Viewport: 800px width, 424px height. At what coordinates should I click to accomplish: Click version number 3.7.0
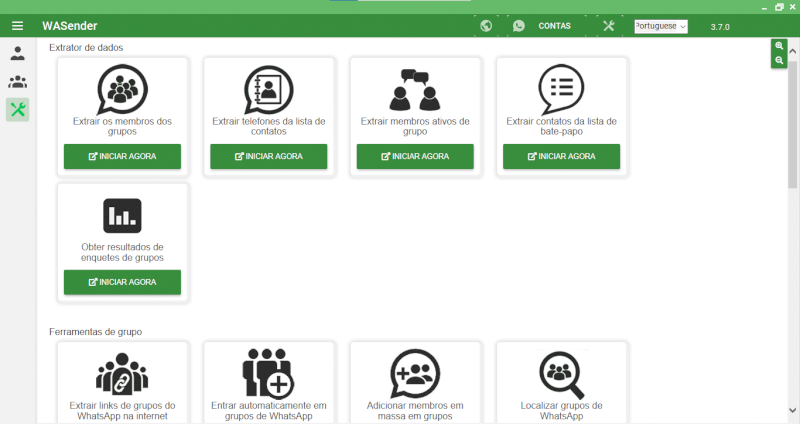[720, 27]
